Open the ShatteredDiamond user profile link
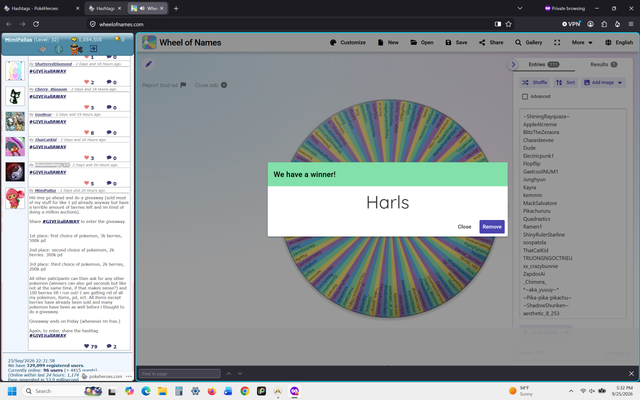This screenshot has width=640, height=400. pos(53,64)
